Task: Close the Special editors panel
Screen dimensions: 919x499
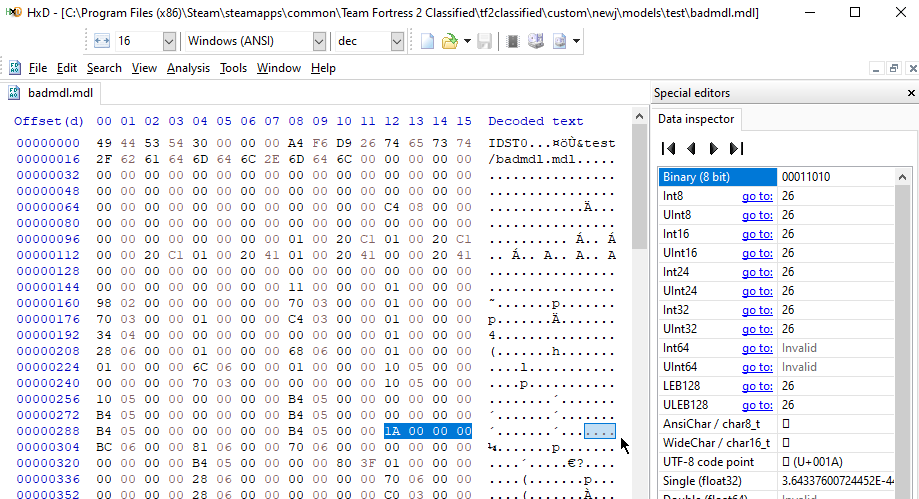Action: pyautogui.click(x=911, y=93)
